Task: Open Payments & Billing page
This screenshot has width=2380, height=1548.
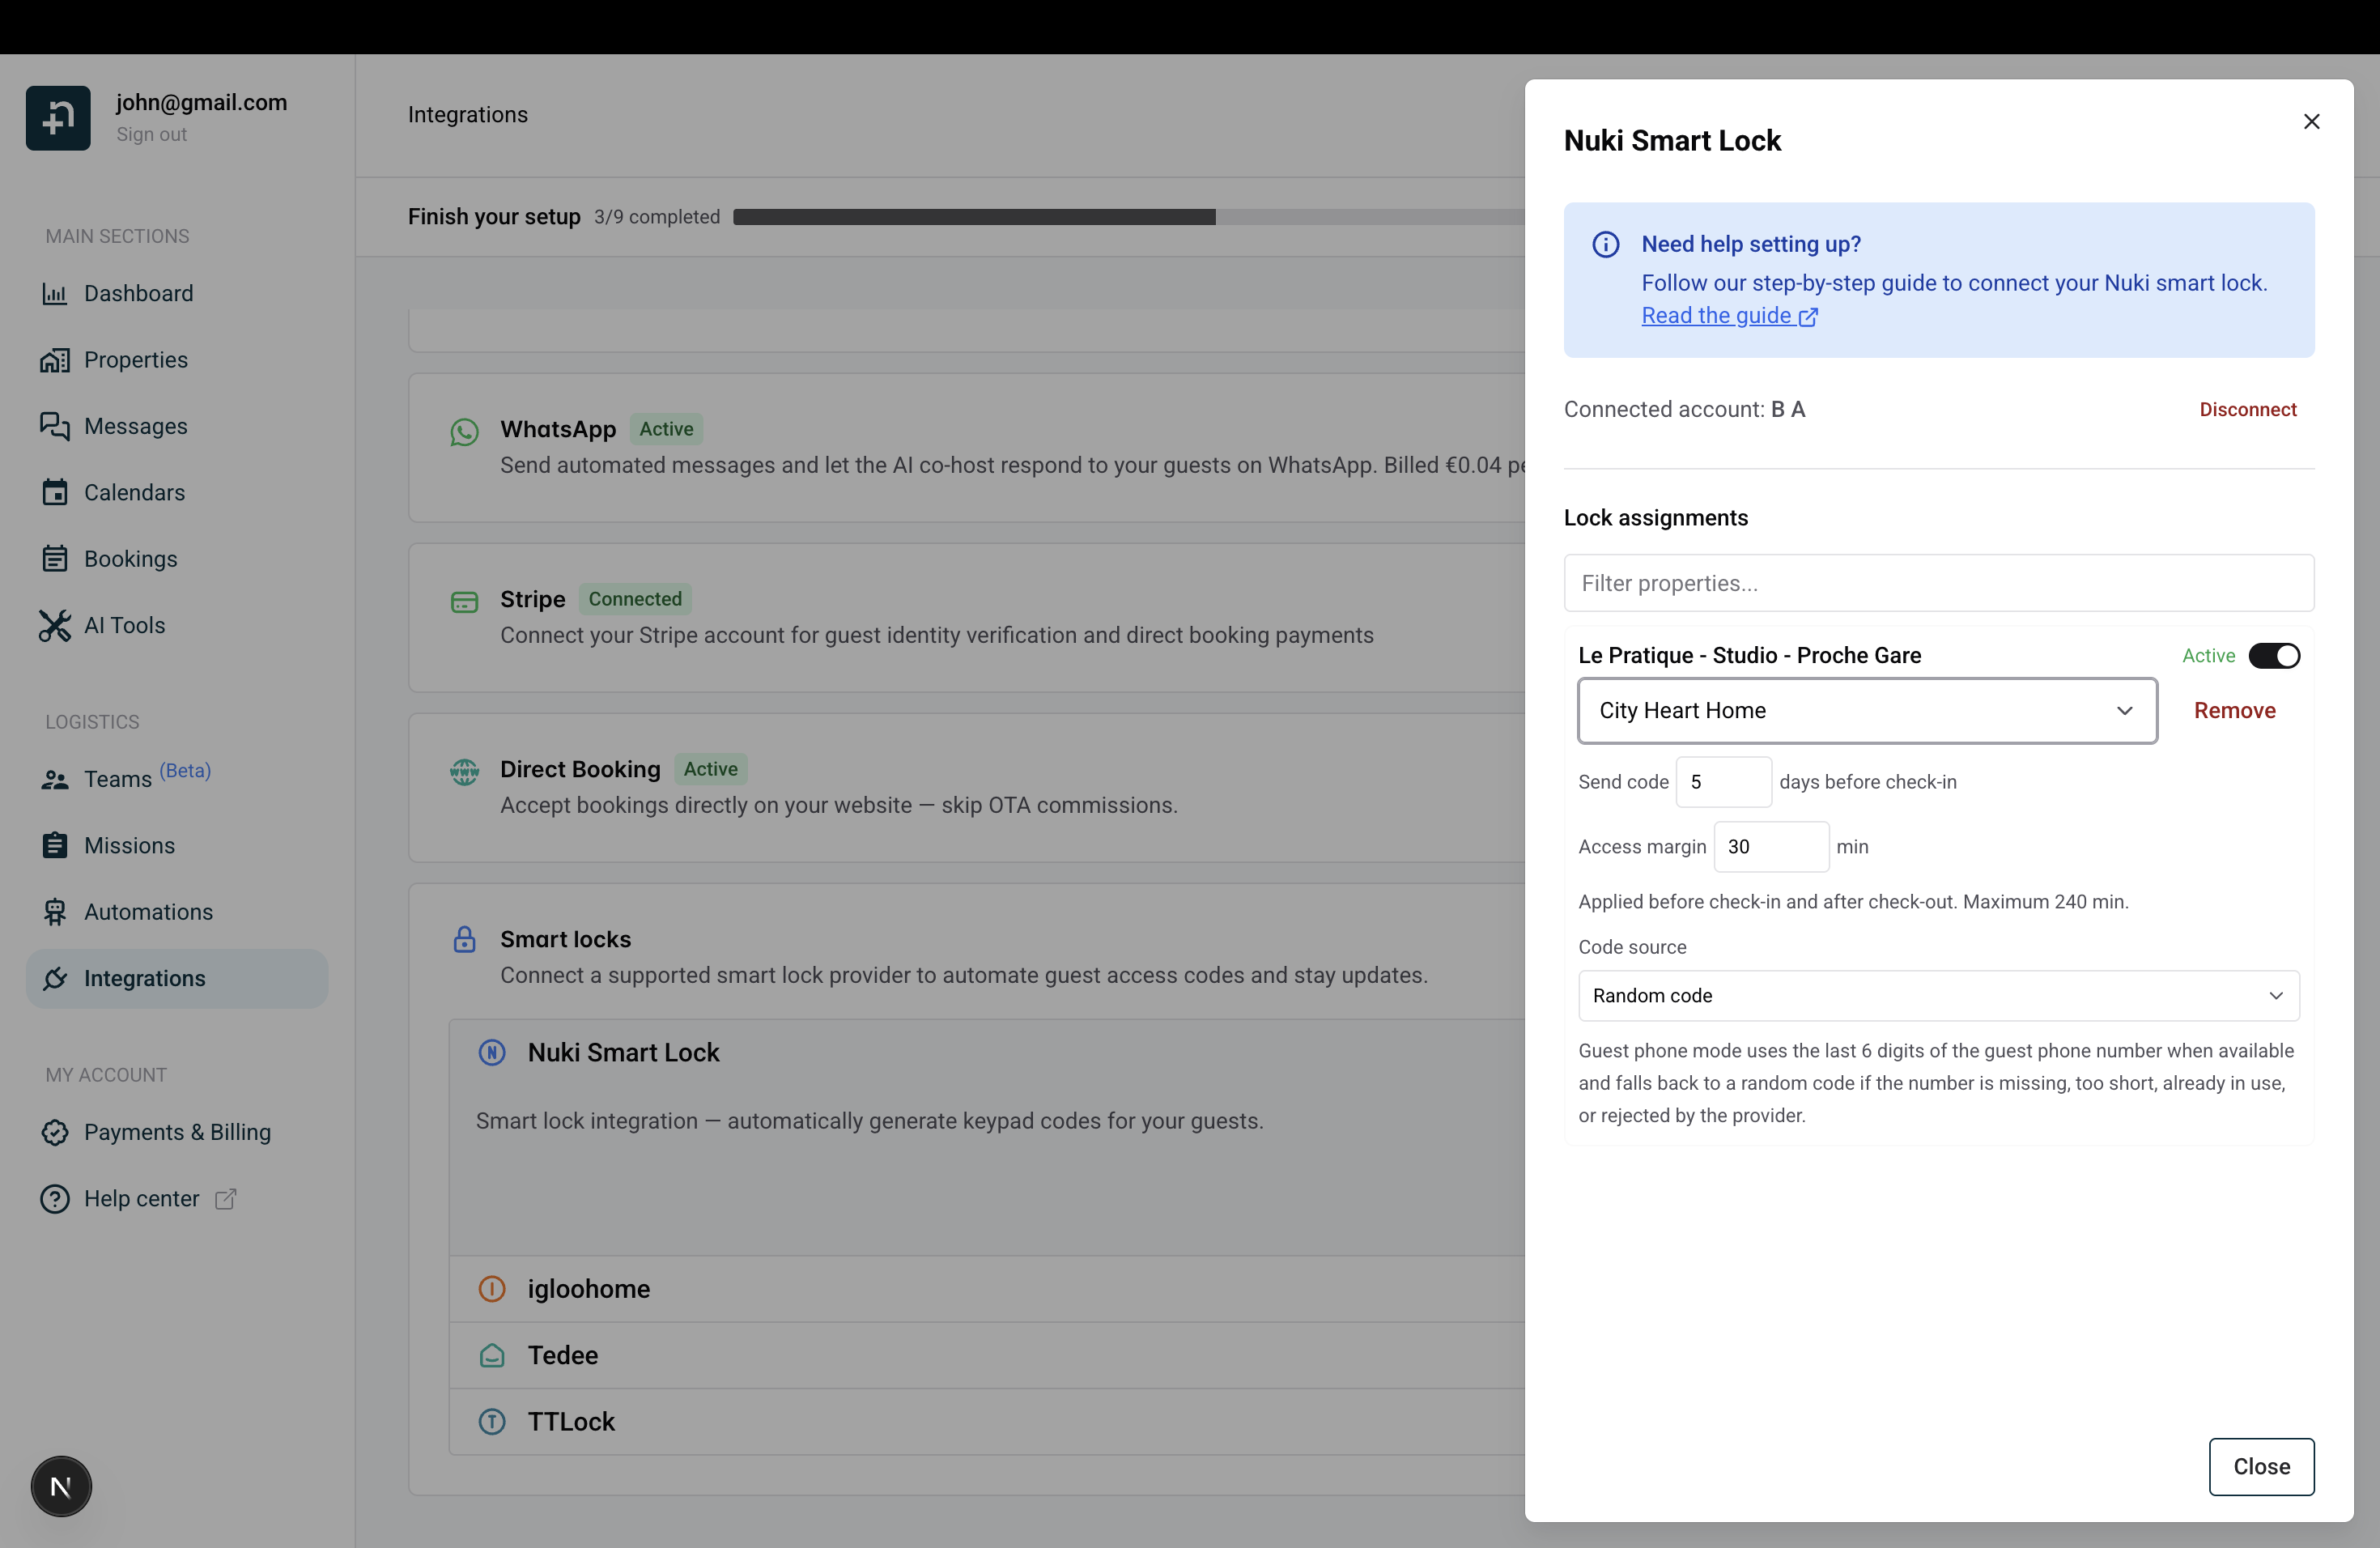Action: 177,1133
